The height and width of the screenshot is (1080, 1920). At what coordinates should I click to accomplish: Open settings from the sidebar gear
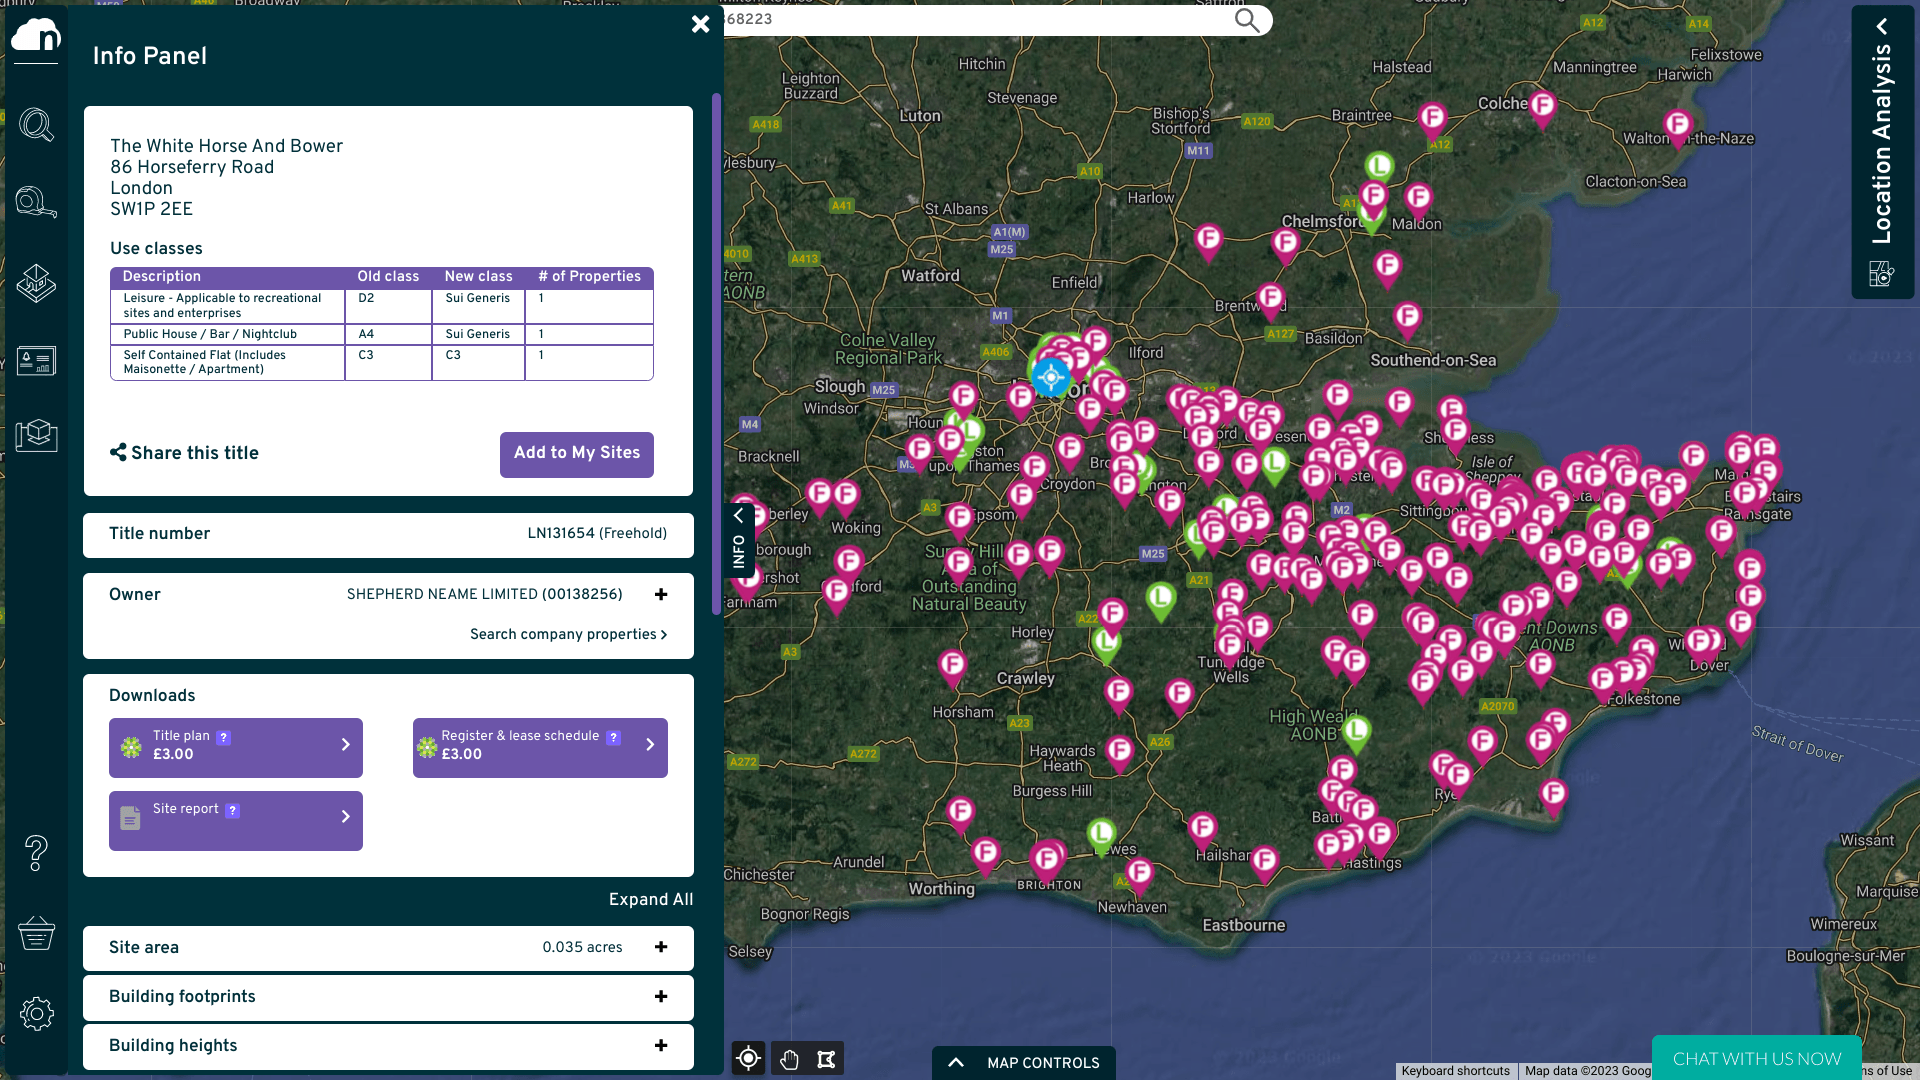[x=36, y=1013]
